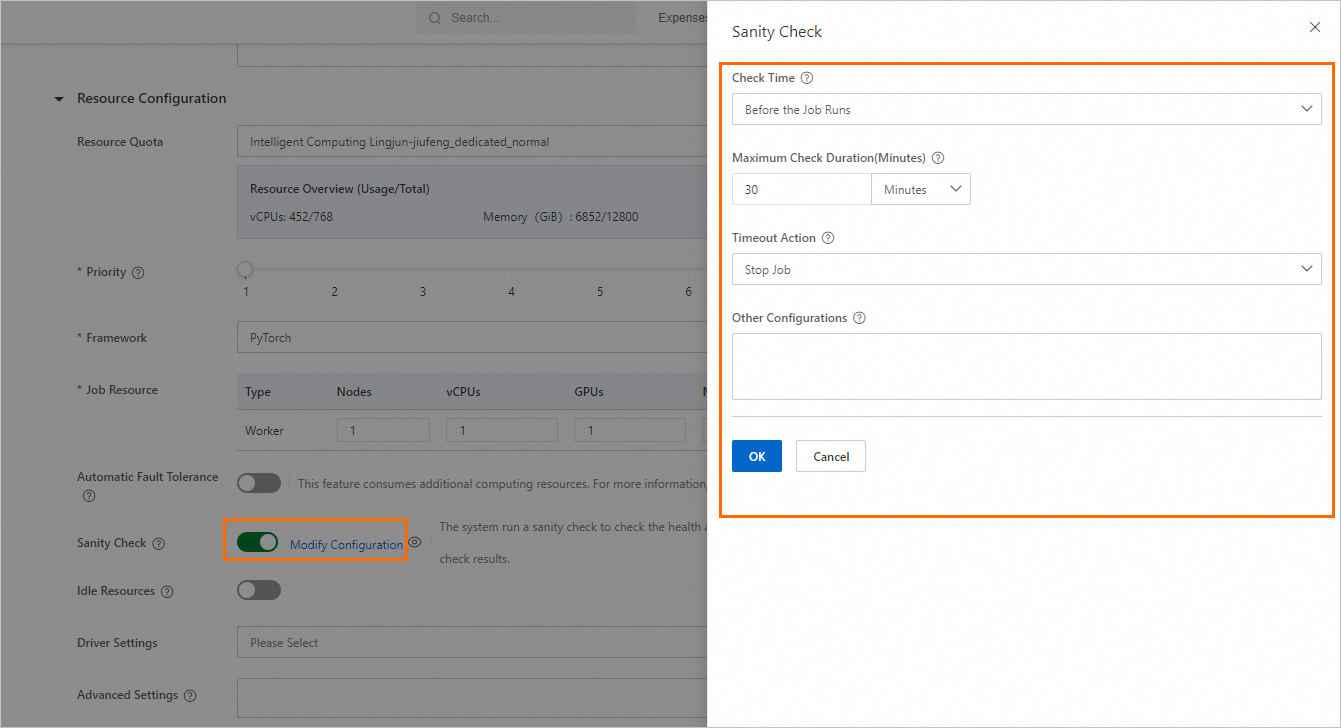Screen dimensions: 1341x728
Task: Open help icon next to Check Time
Action: (x=807, y=78)
